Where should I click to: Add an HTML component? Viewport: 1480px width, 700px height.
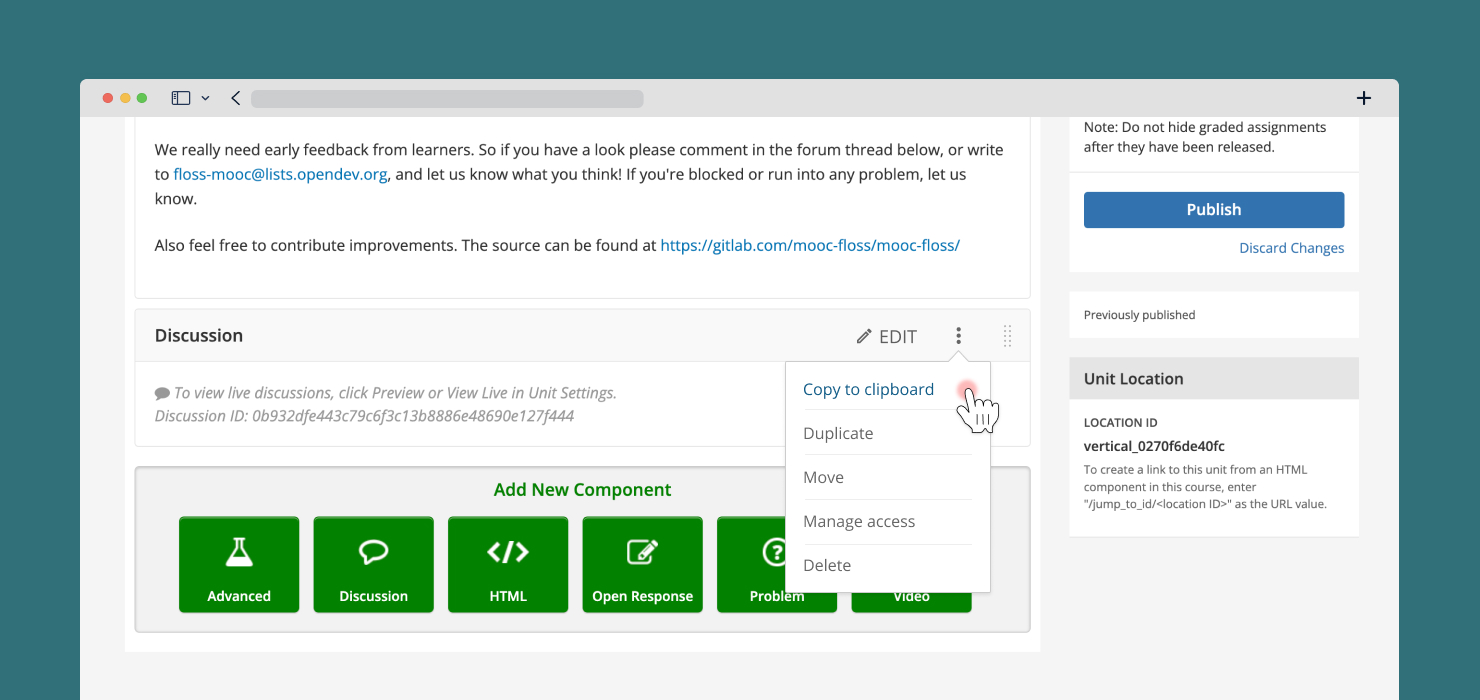[x=508, y=565]
